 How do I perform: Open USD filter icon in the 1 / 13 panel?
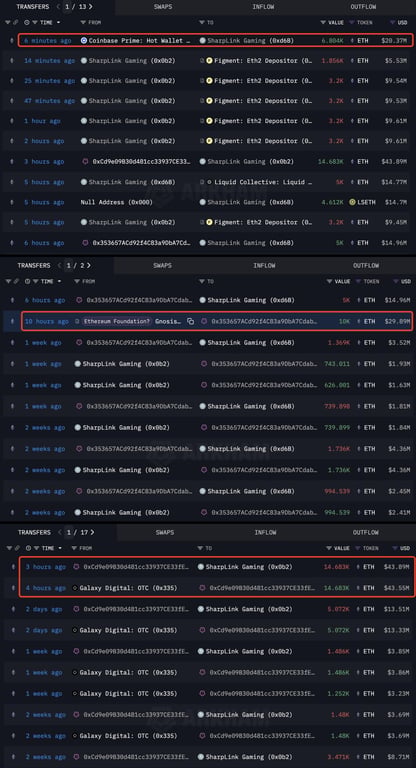click(392, 23)
